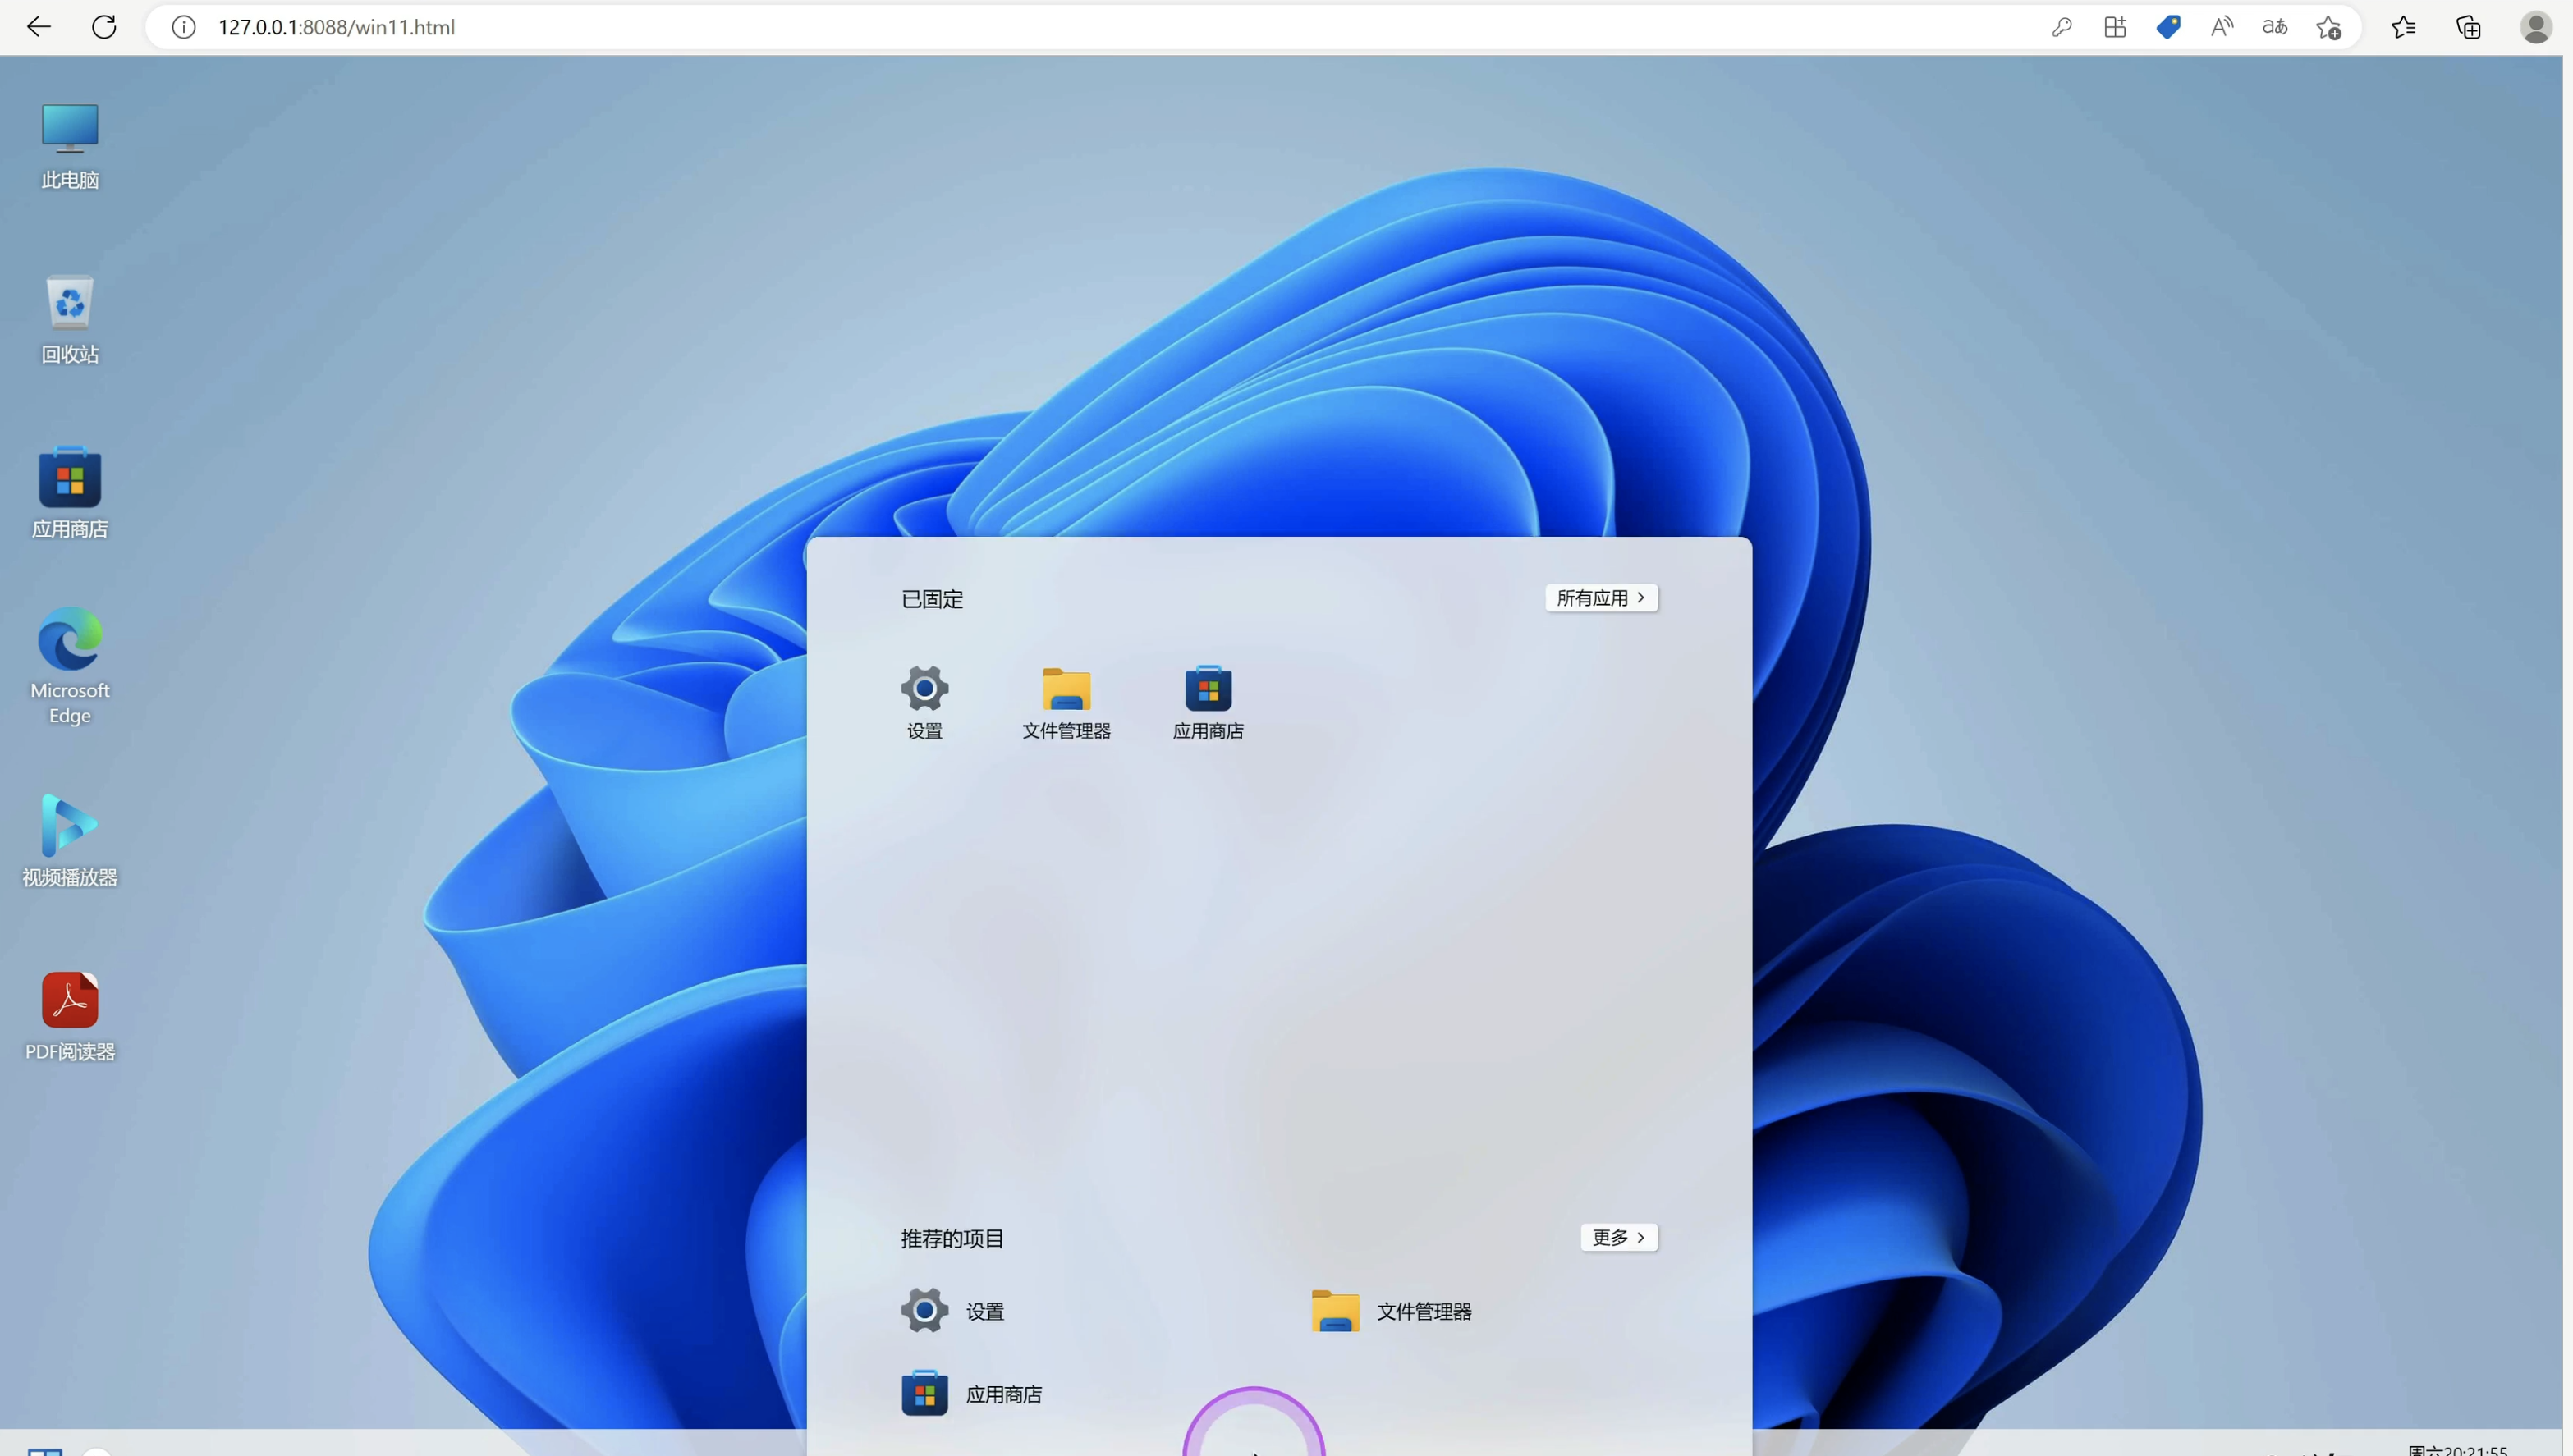Add page to favorites star icon
The image size is (2573, 1456).
click(x=2328, y=27)
